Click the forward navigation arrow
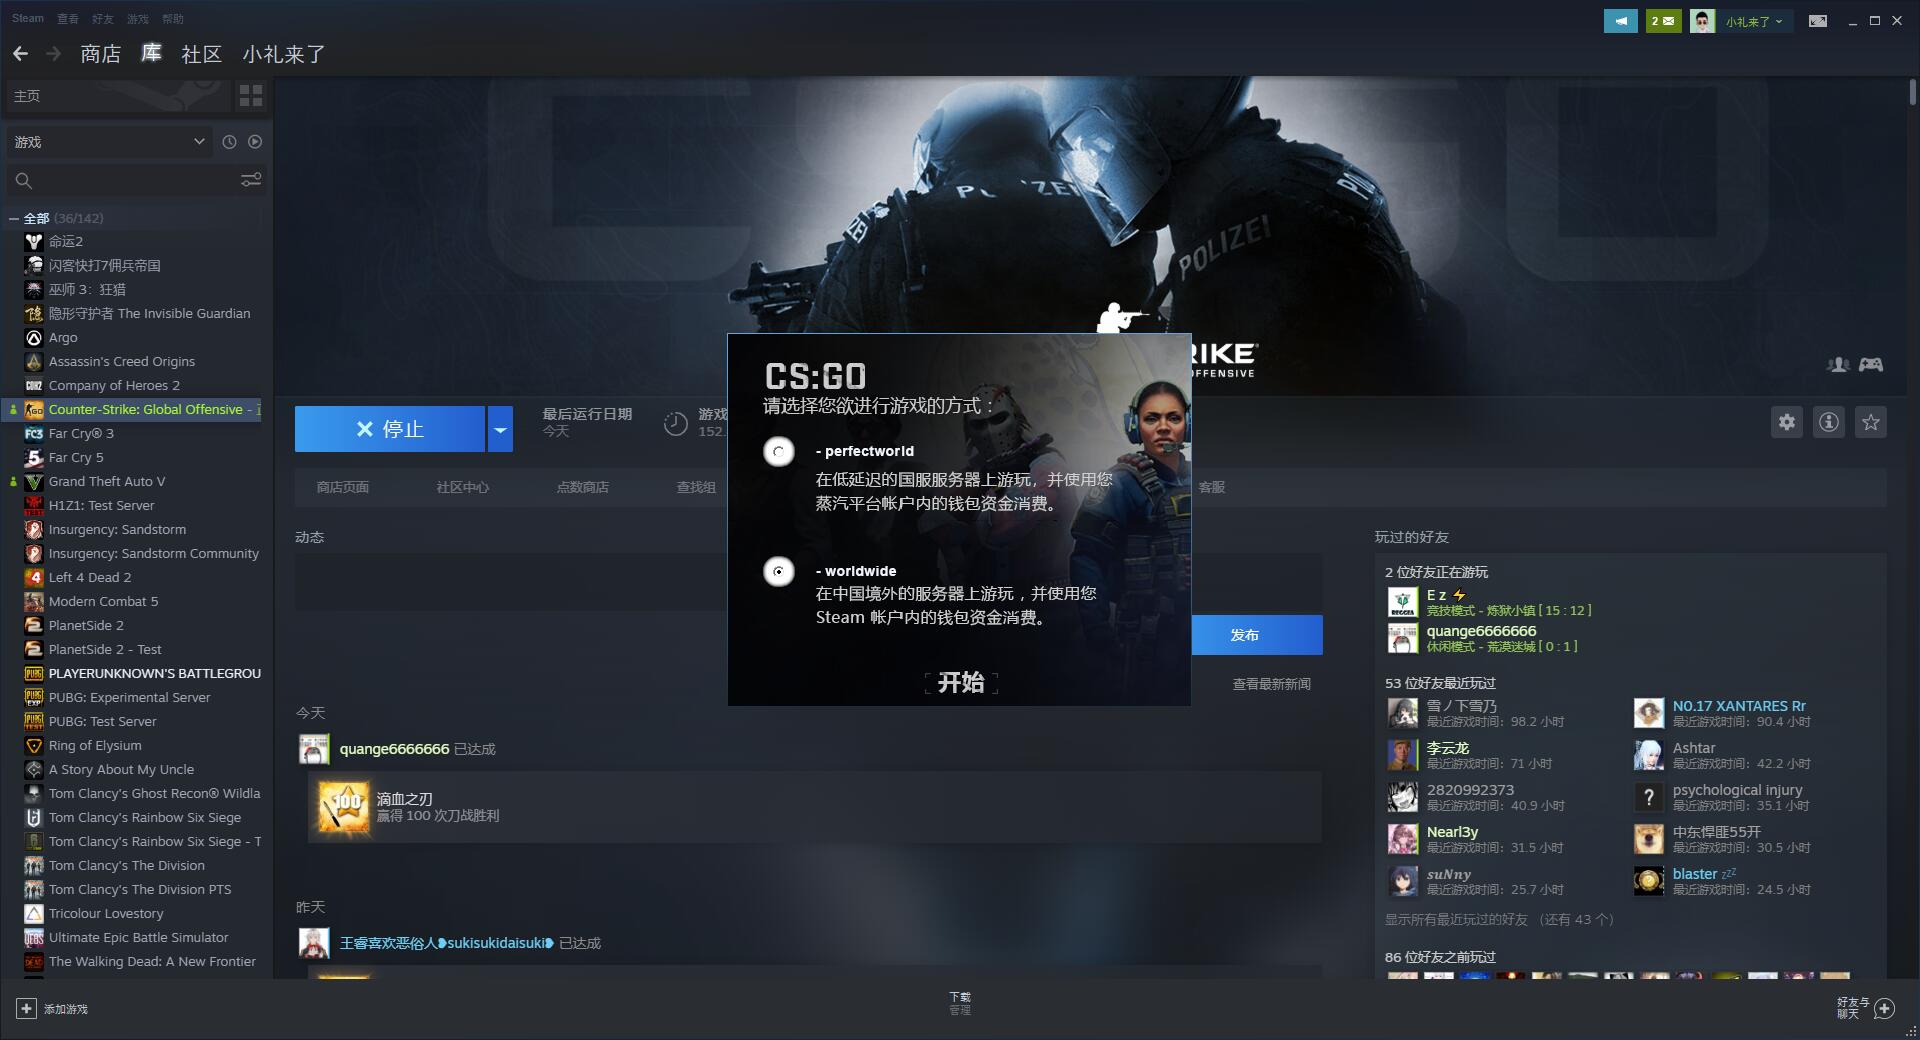 (x=53, y=54)
